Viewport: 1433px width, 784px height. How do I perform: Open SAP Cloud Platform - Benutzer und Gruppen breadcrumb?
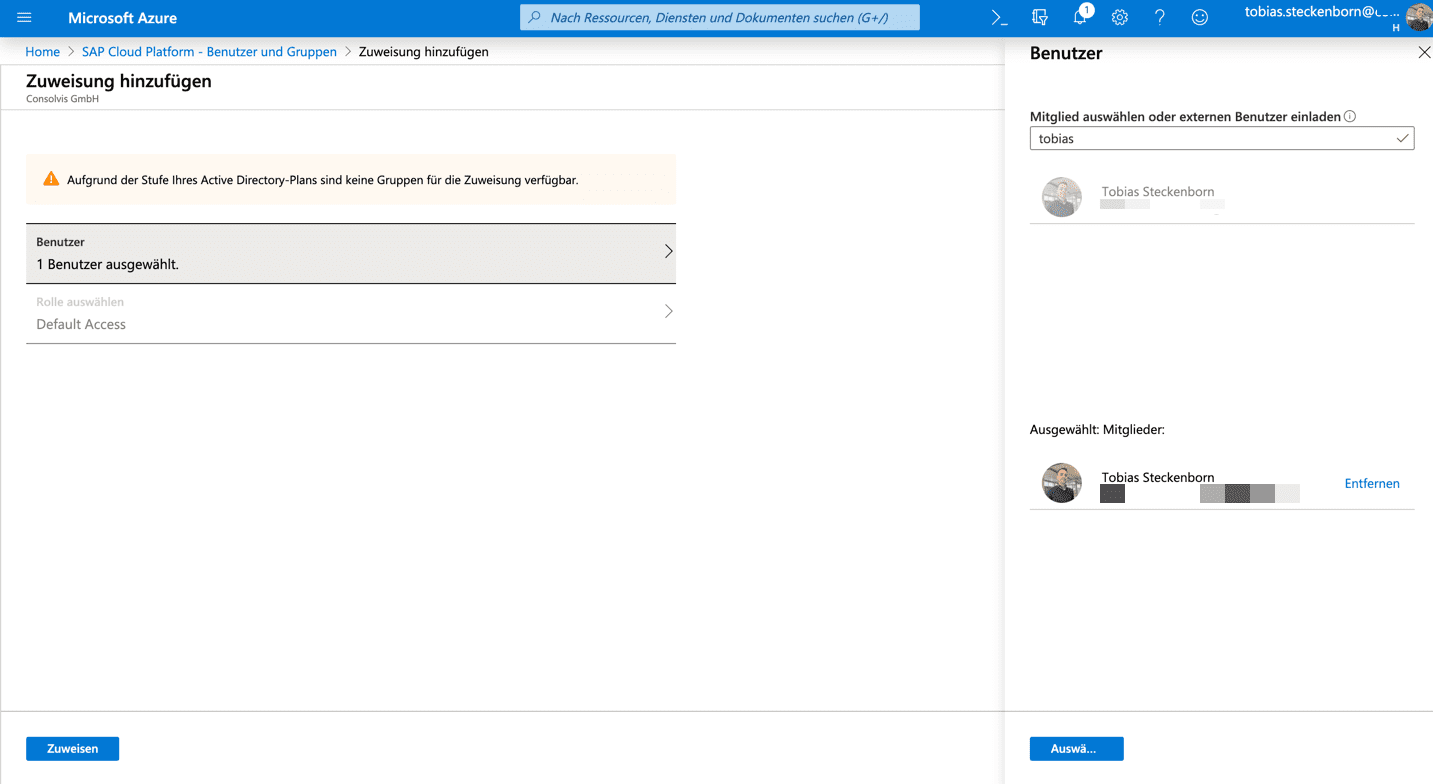209,52
